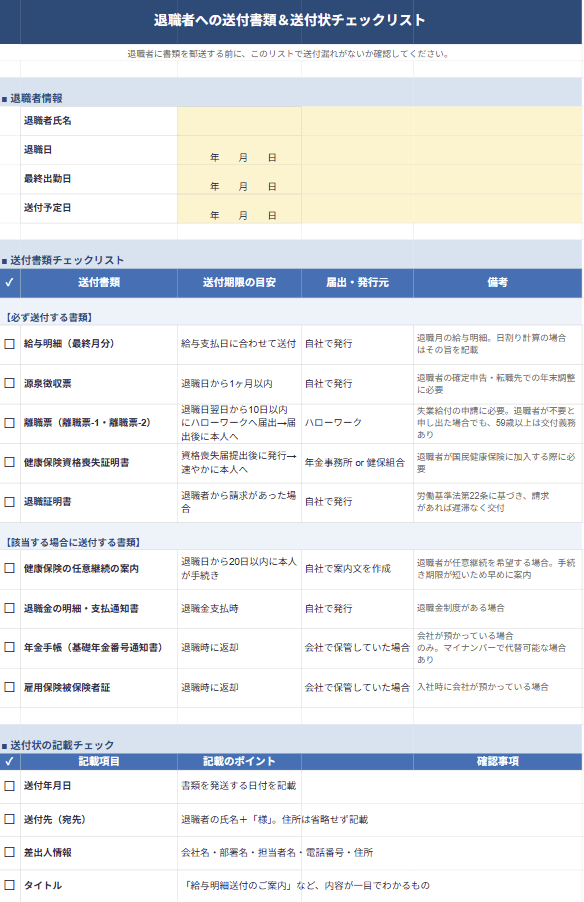This screenshot has width=584, height=902.
Task: Check the 給与明細（最終月分） checkbox
Action: (x=10, y=344)
